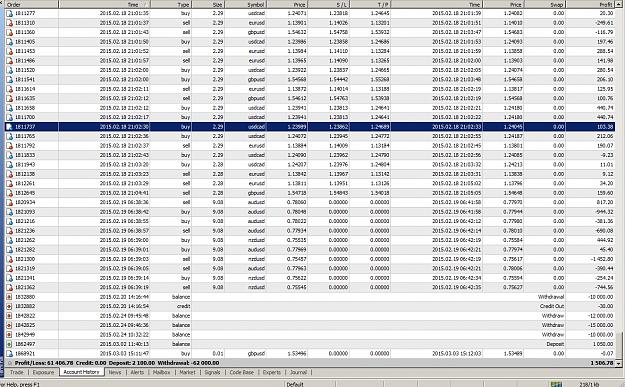Screen dimensions: 625x387
Task: Click the Withdrawal comment in row 1832880
Action: [x=551, y=297]
